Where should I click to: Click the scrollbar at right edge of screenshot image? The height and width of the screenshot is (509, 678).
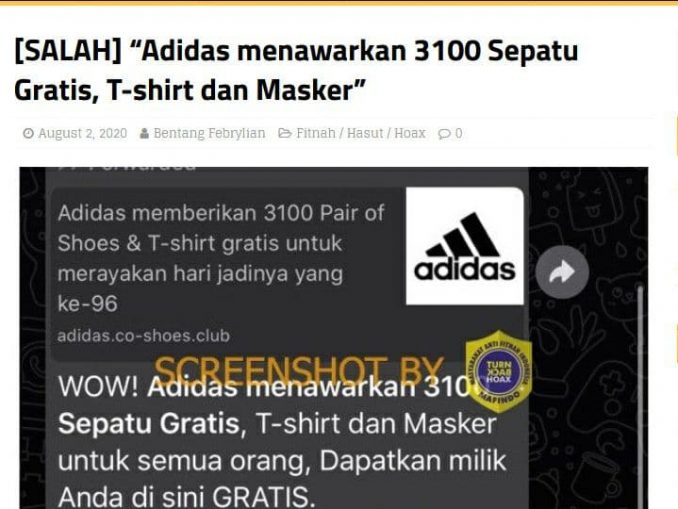tap(640, 397)
